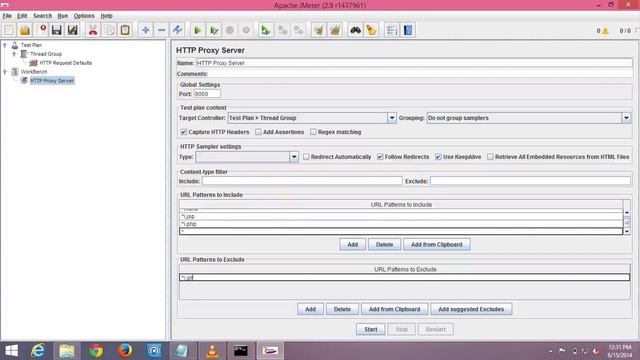Click the Paste clipboard icon
The image size is (640, 360).
tap(125, 30)
